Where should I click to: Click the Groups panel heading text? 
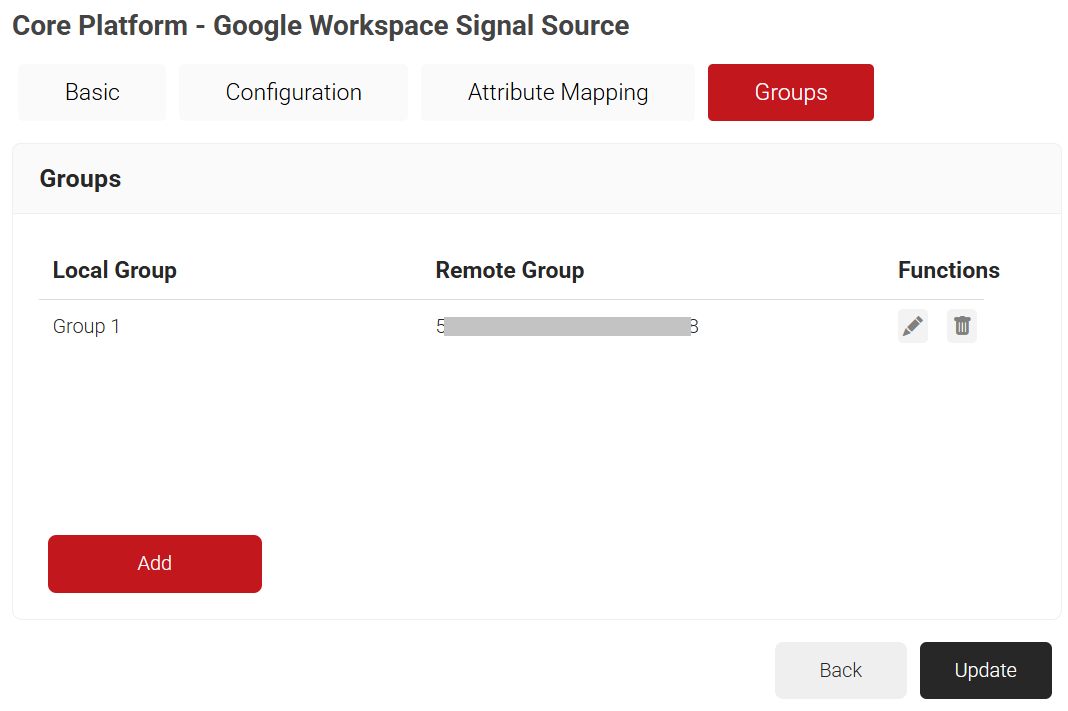click(80, 179)
